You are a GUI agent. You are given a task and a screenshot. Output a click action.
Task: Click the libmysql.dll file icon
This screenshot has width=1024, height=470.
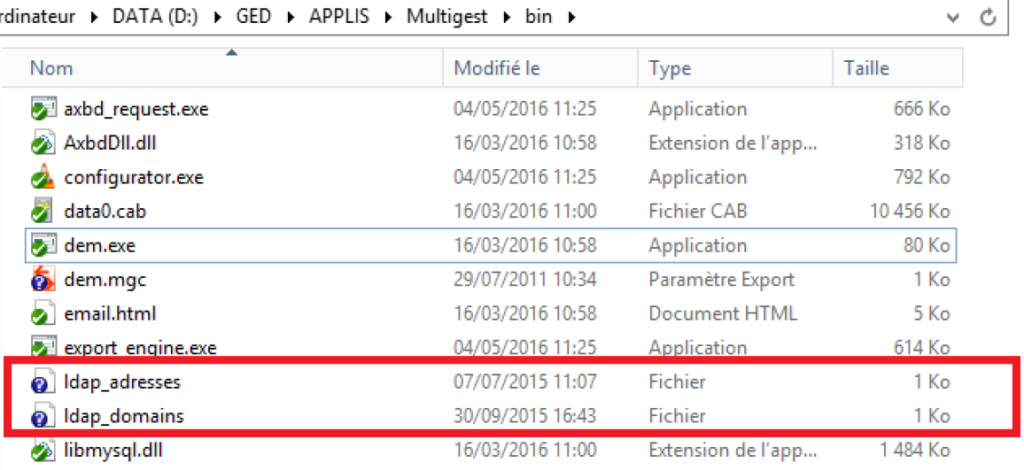pyautogui.click(x=41, y=451)
